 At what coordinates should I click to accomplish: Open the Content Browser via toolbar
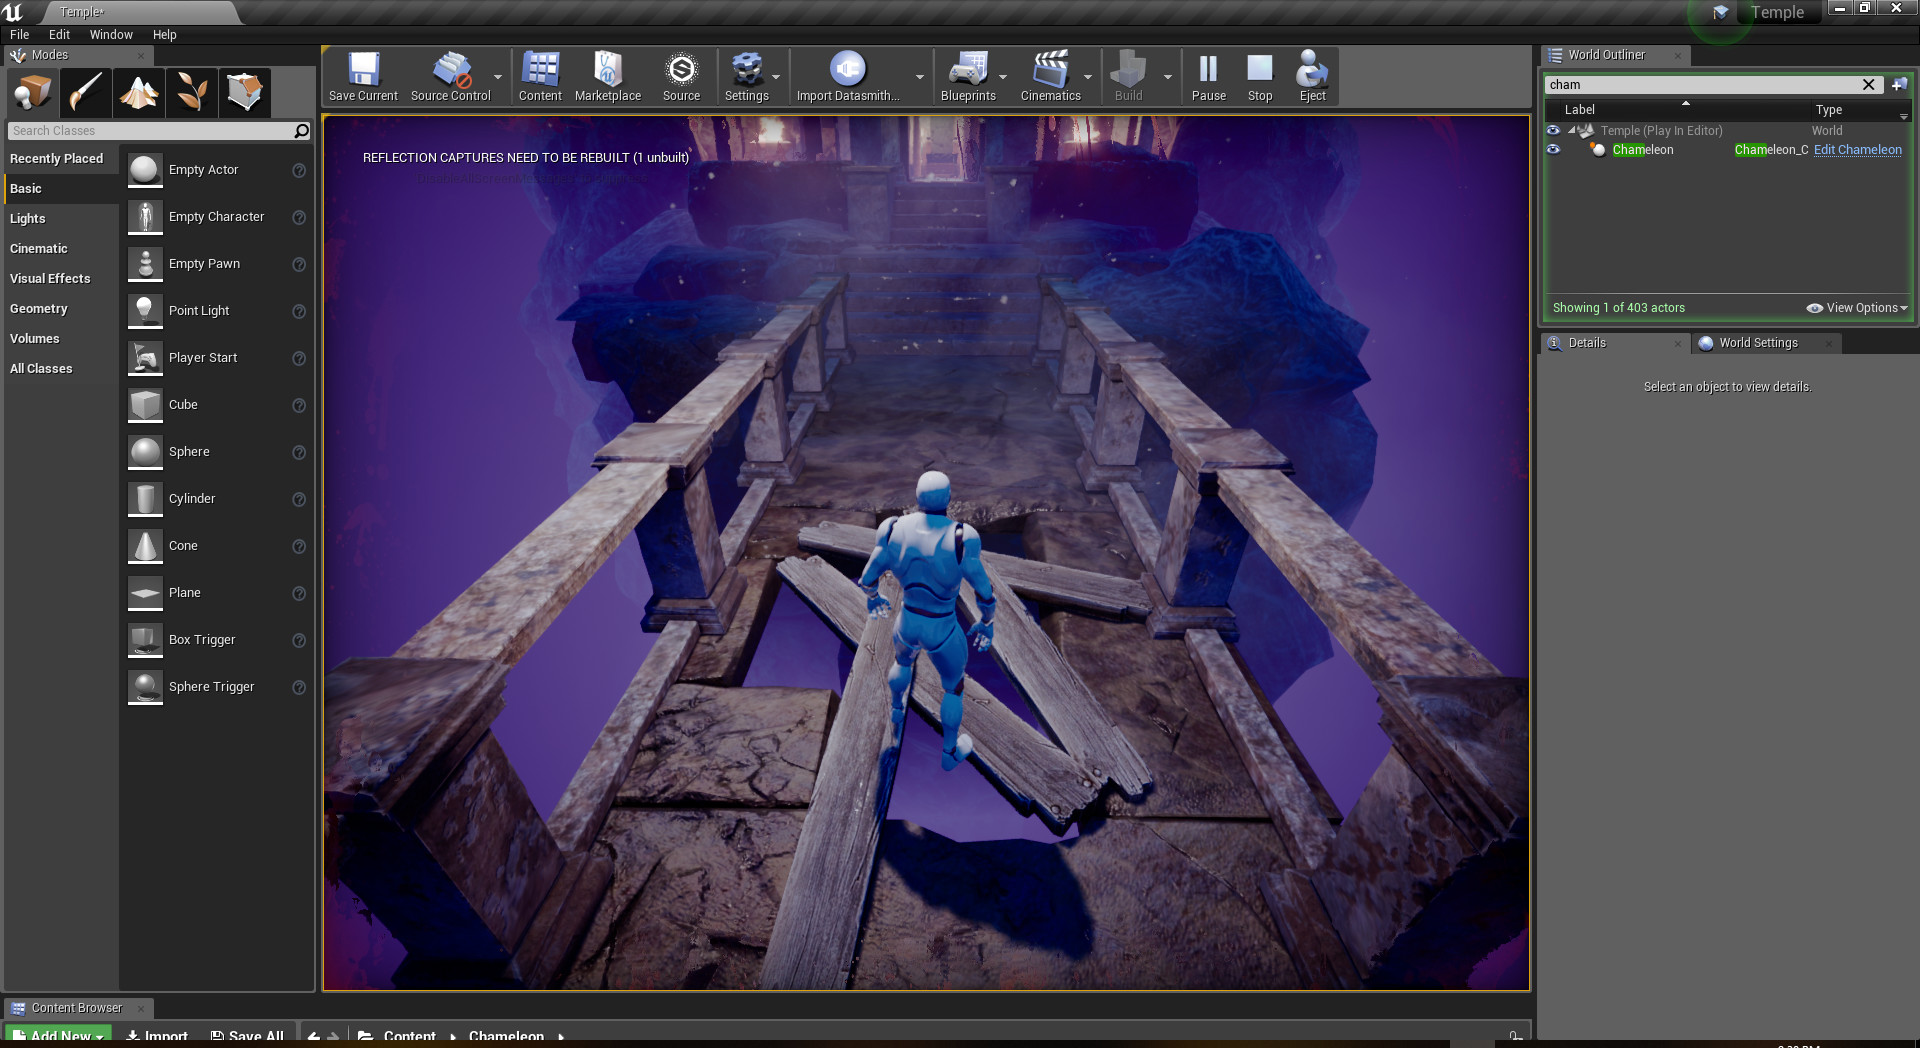point(540,75)
